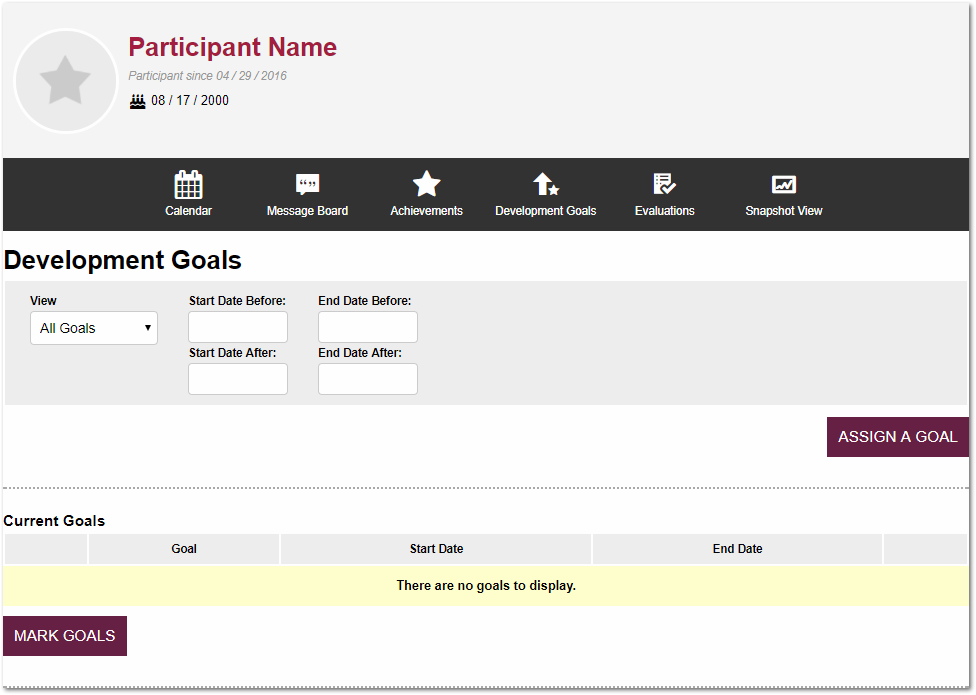Click the Calendar icon in navigation bar

[188, 184]
